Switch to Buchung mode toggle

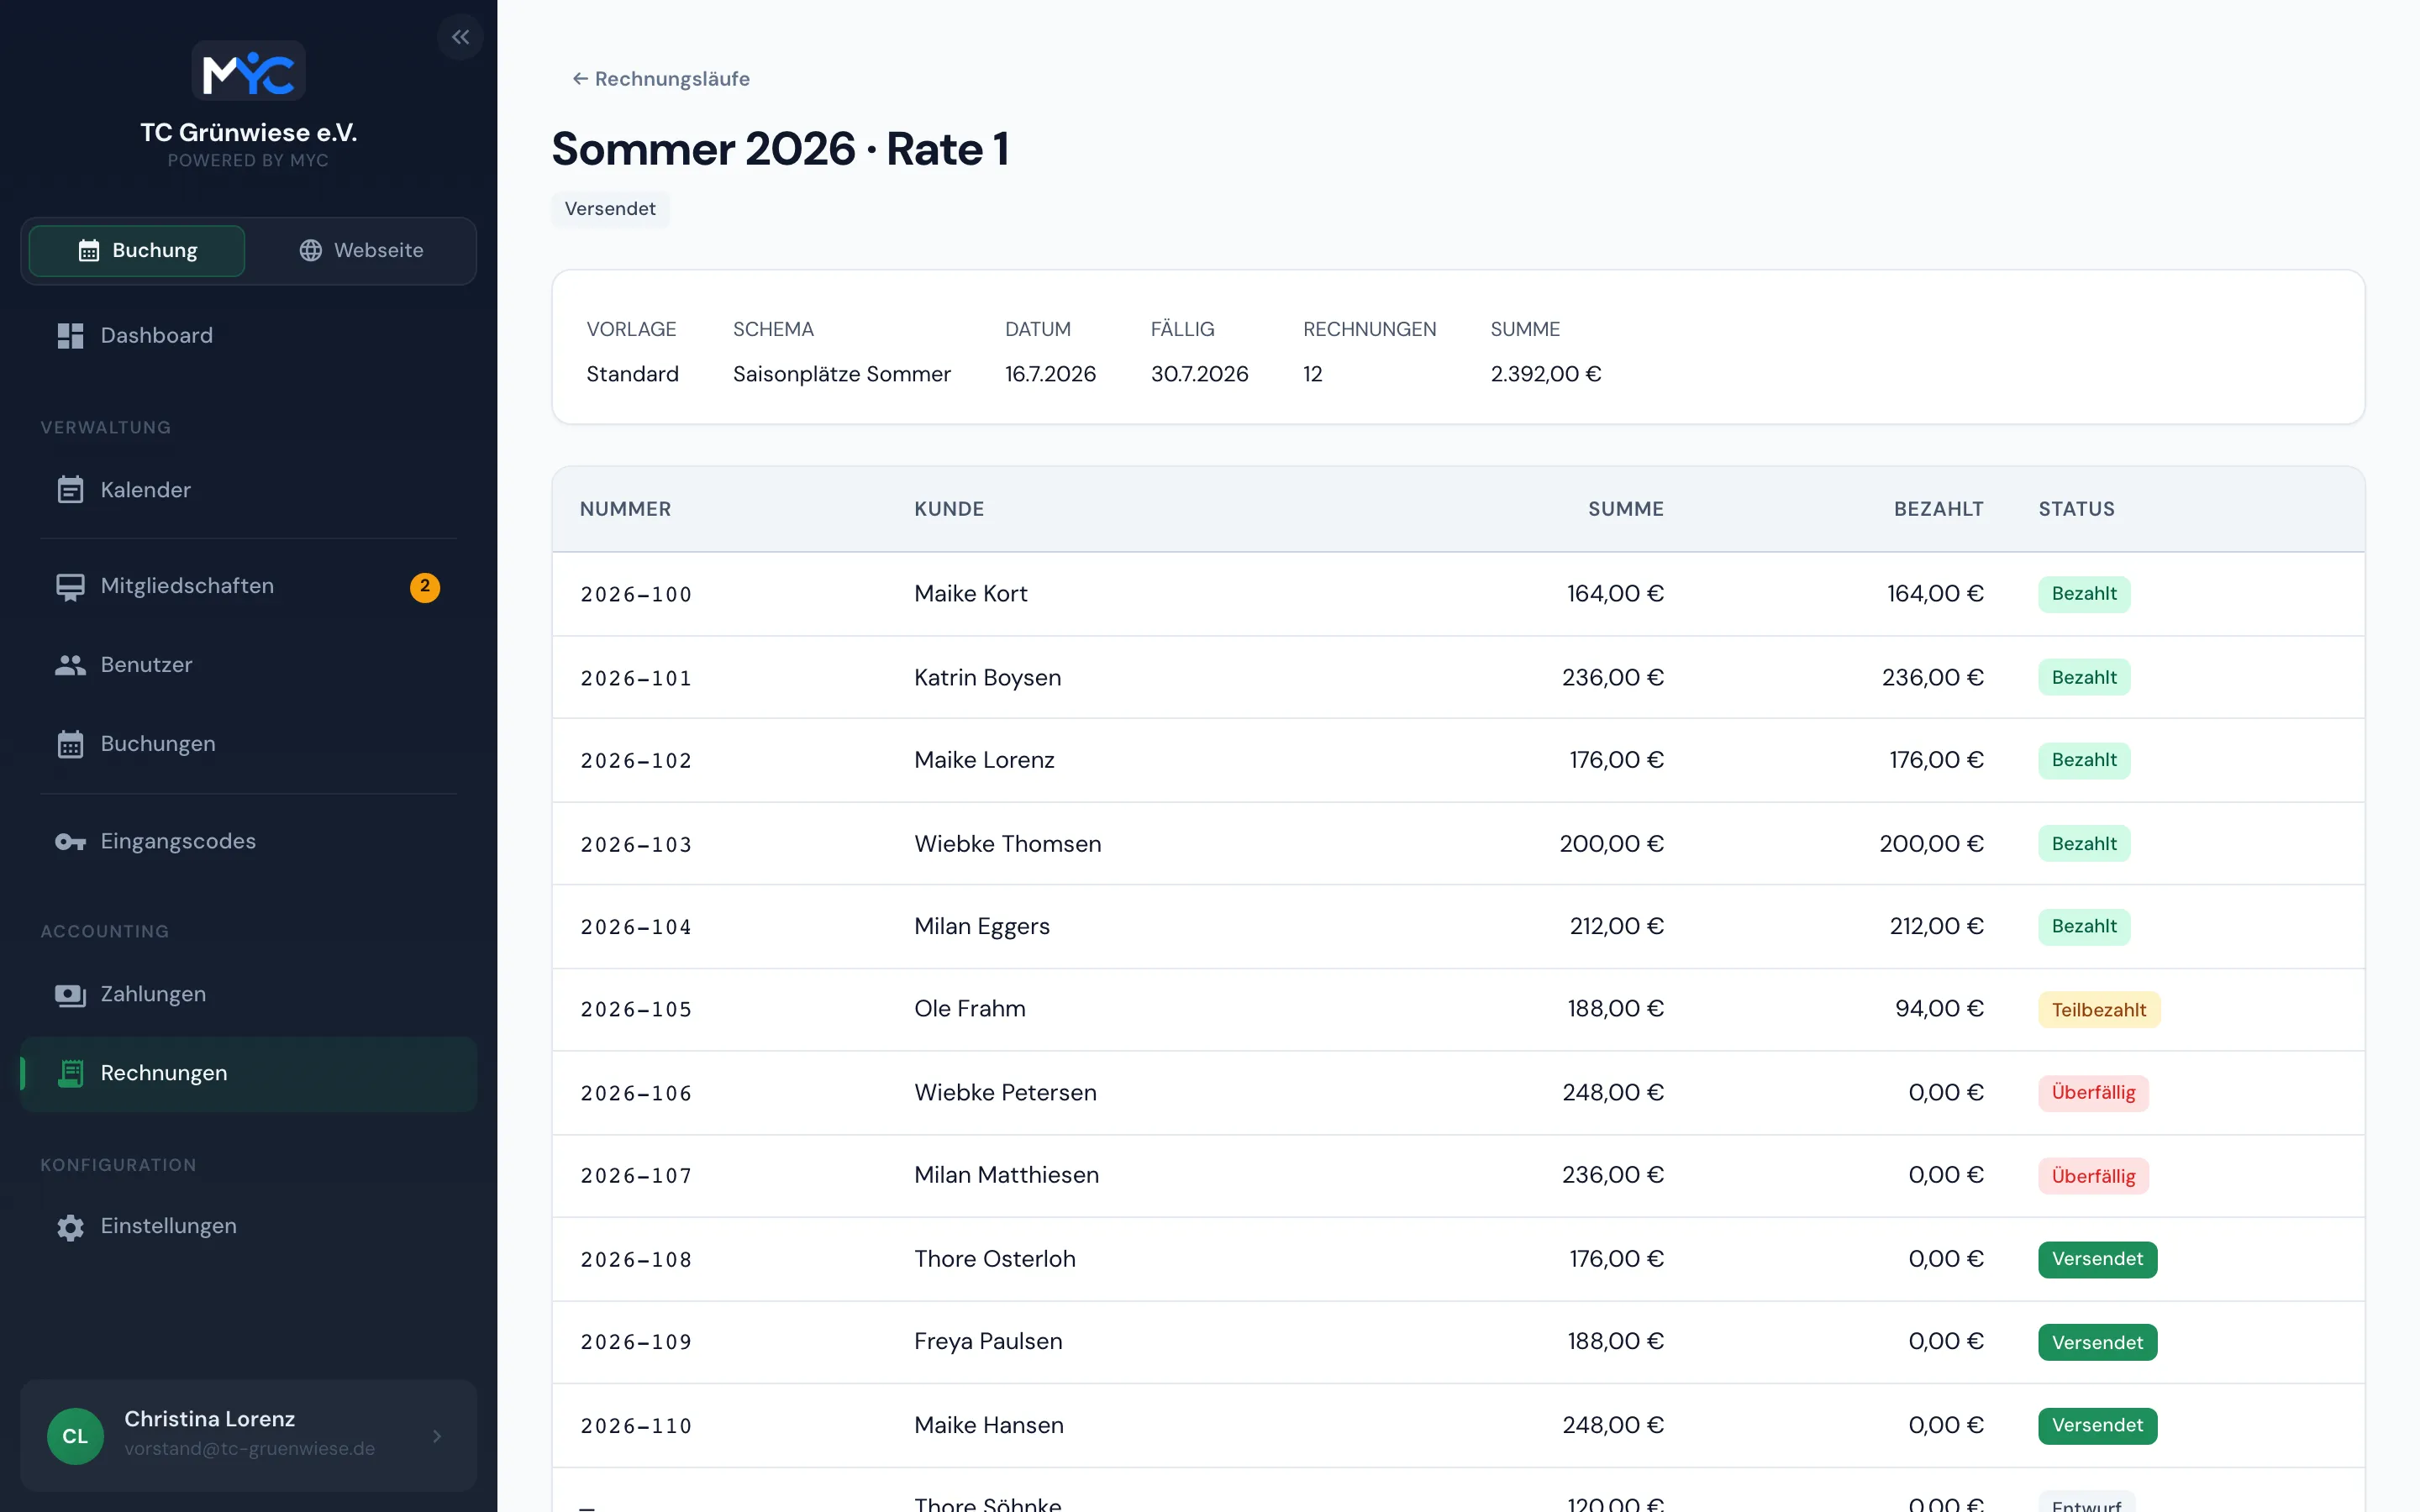point(137,251)
